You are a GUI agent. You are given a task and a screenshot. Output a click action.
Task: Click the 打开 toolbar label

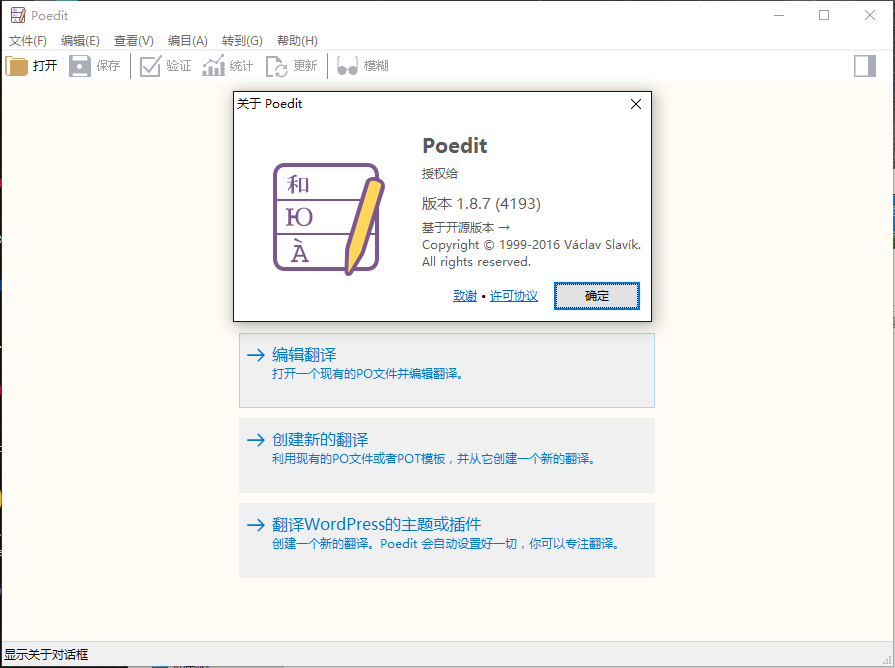[45, 66]
